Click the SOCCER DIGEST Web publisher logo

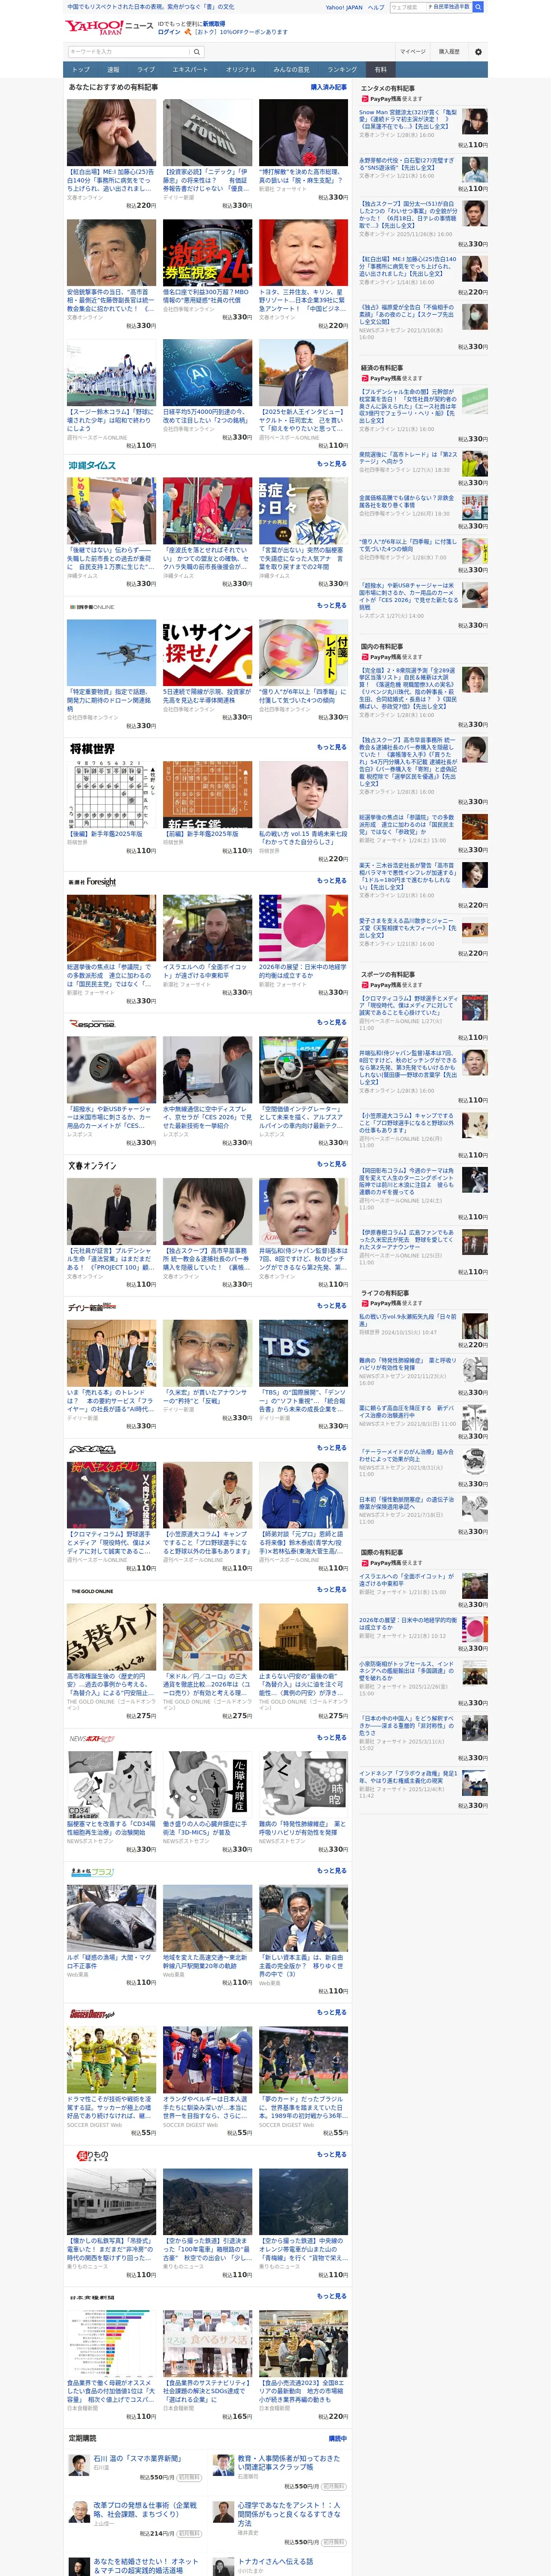tap(92, 2013)
